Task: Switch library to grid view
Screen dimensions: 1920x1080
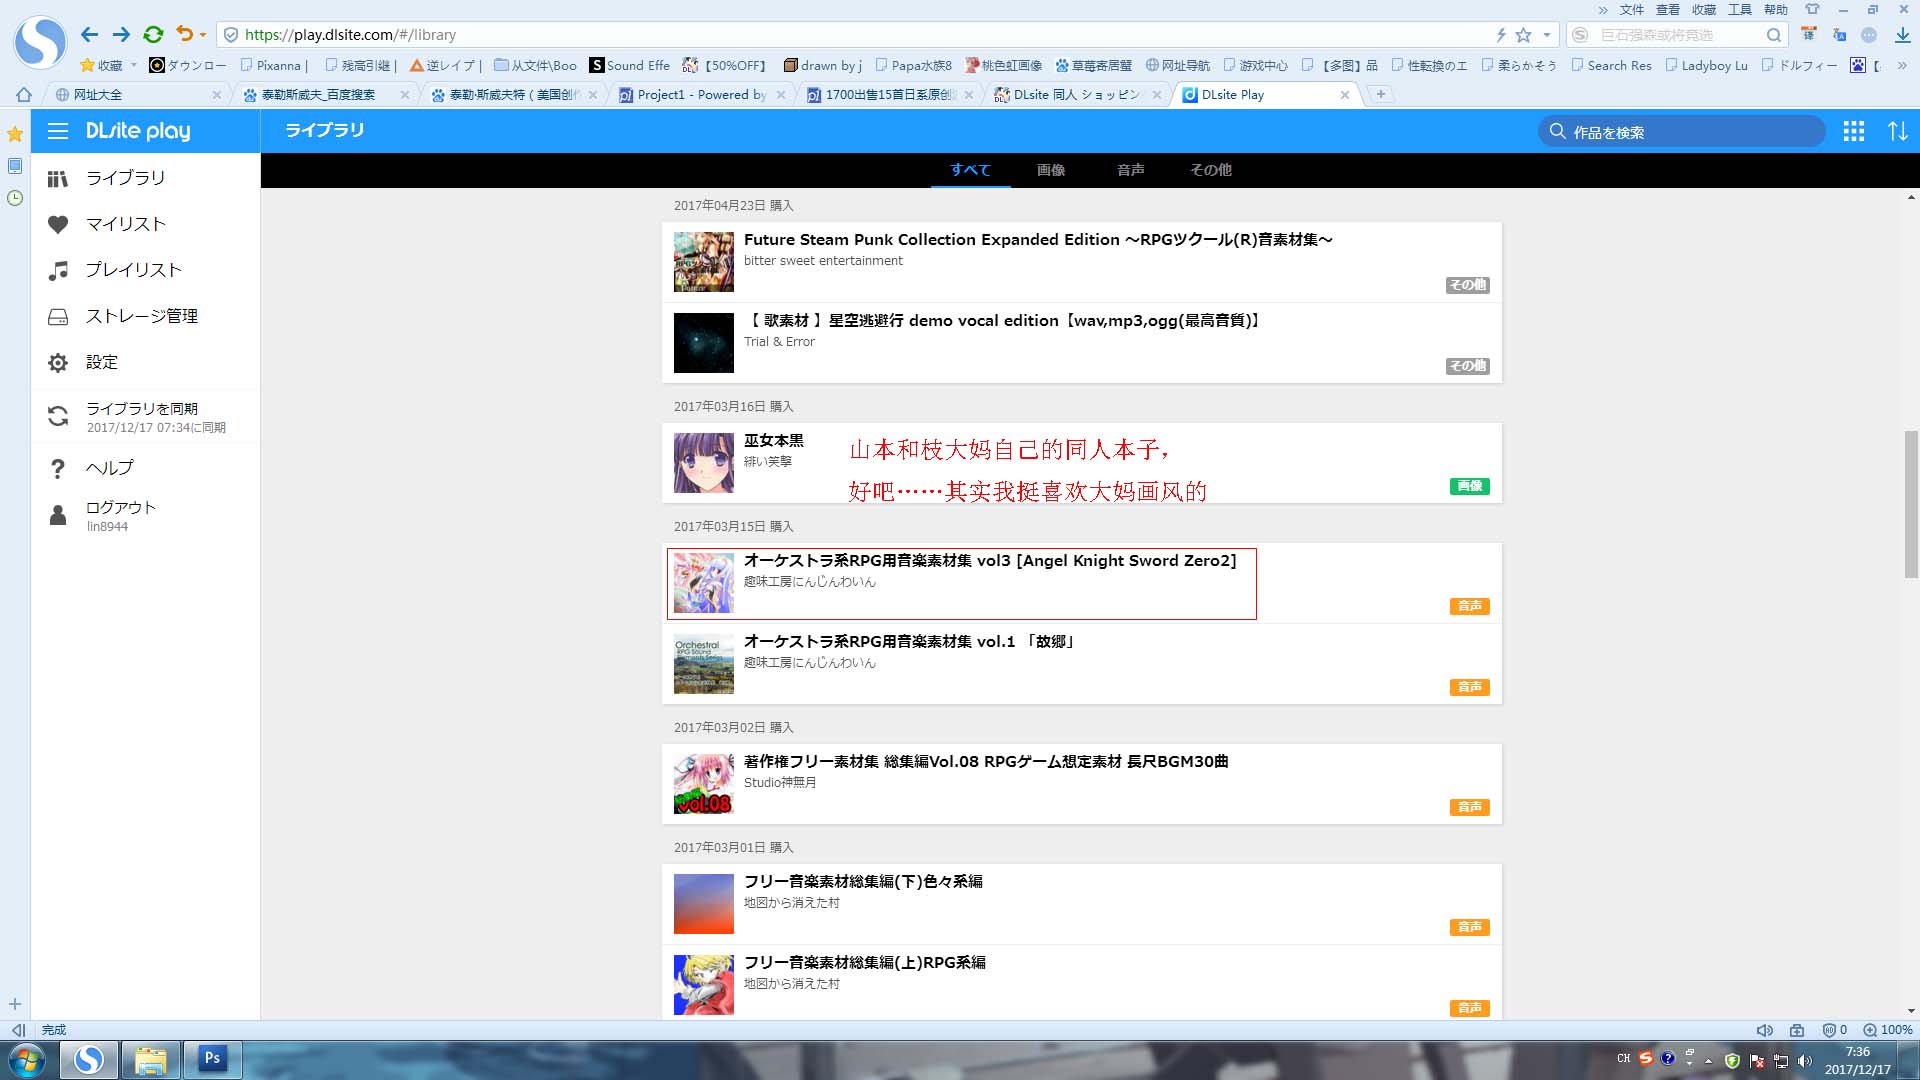Action: [1854, 131]
